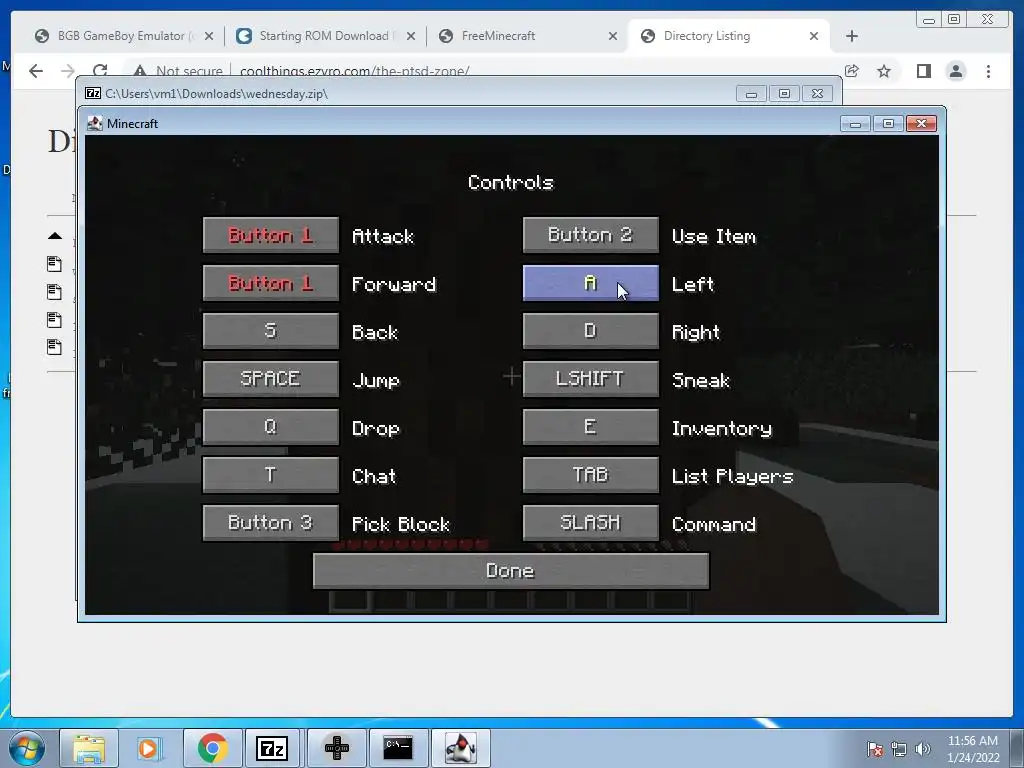
Task: Click the Chrome address bar URL
Action: (355, 71)
